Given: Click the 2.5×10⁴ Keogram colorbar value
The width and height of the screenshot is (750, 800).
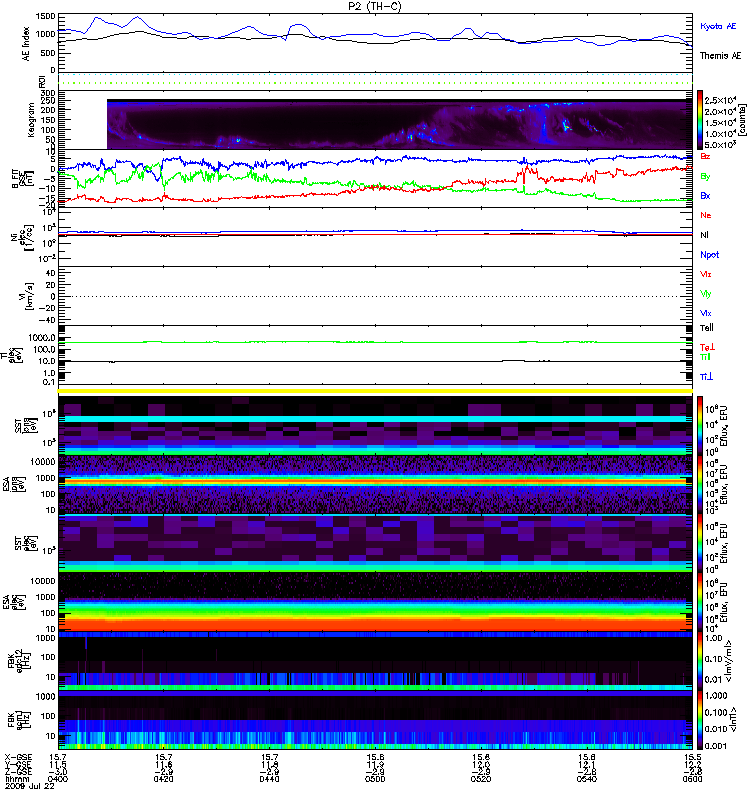Looking at the screenshot, I should [x=720, y=101].
